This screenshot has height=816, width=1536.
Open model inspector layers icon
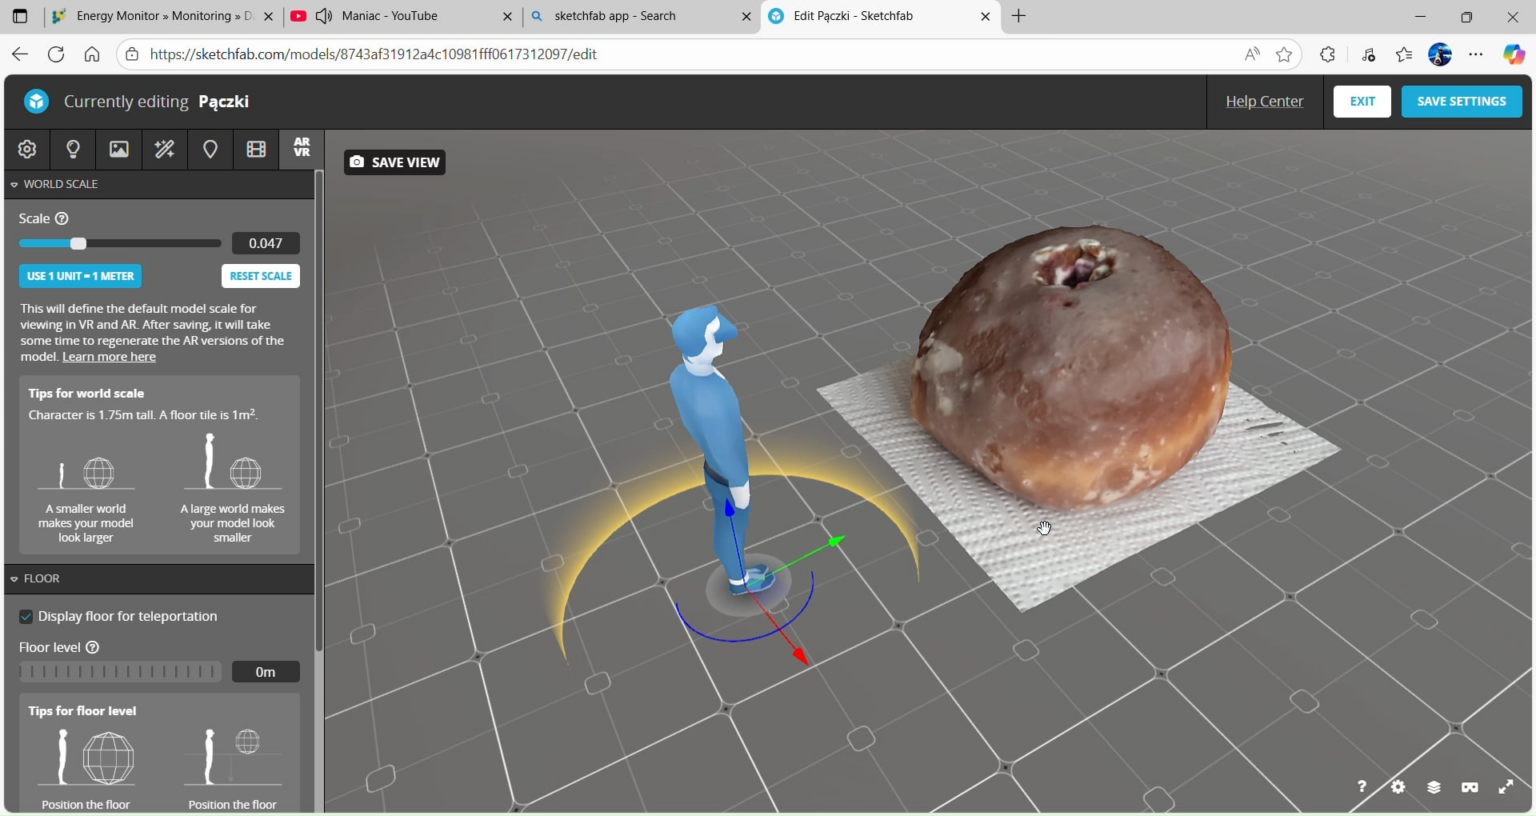click(1434, 787)
